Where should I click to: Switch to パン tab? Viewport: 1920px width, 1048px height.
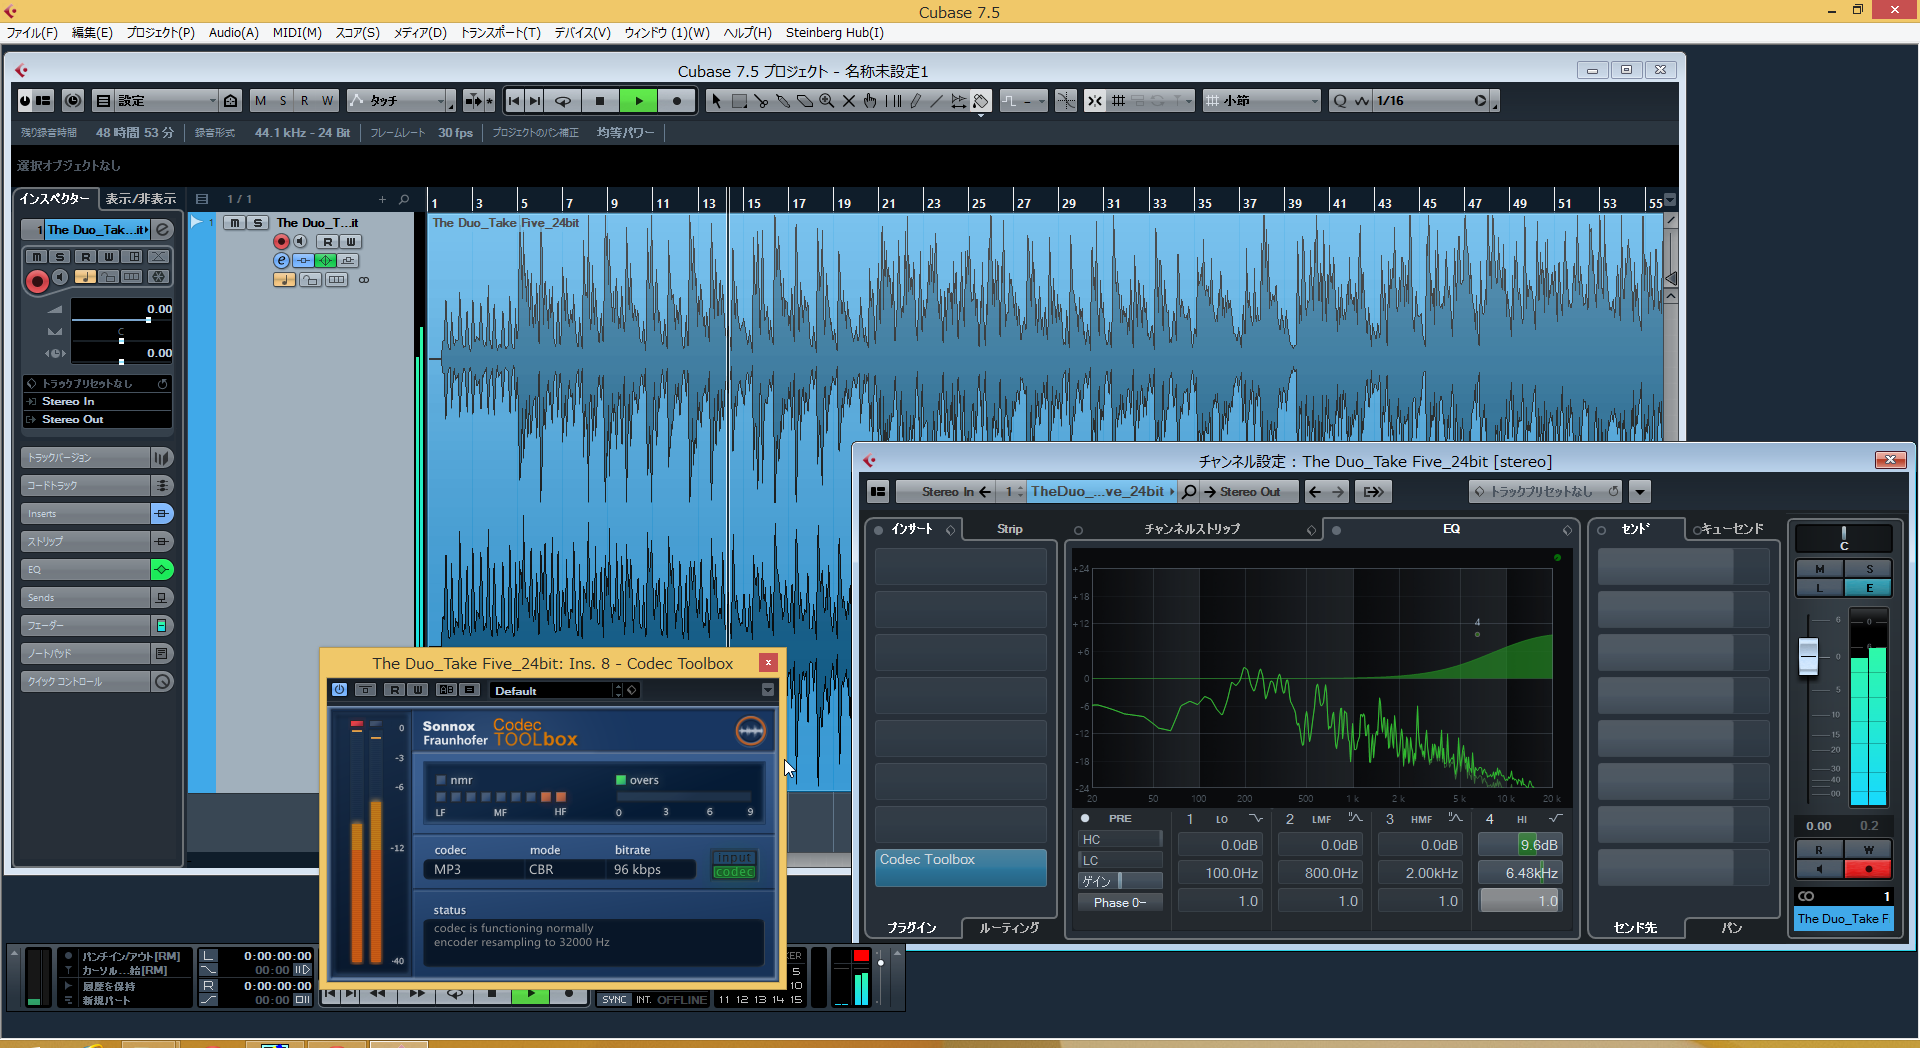point(1732,928)
